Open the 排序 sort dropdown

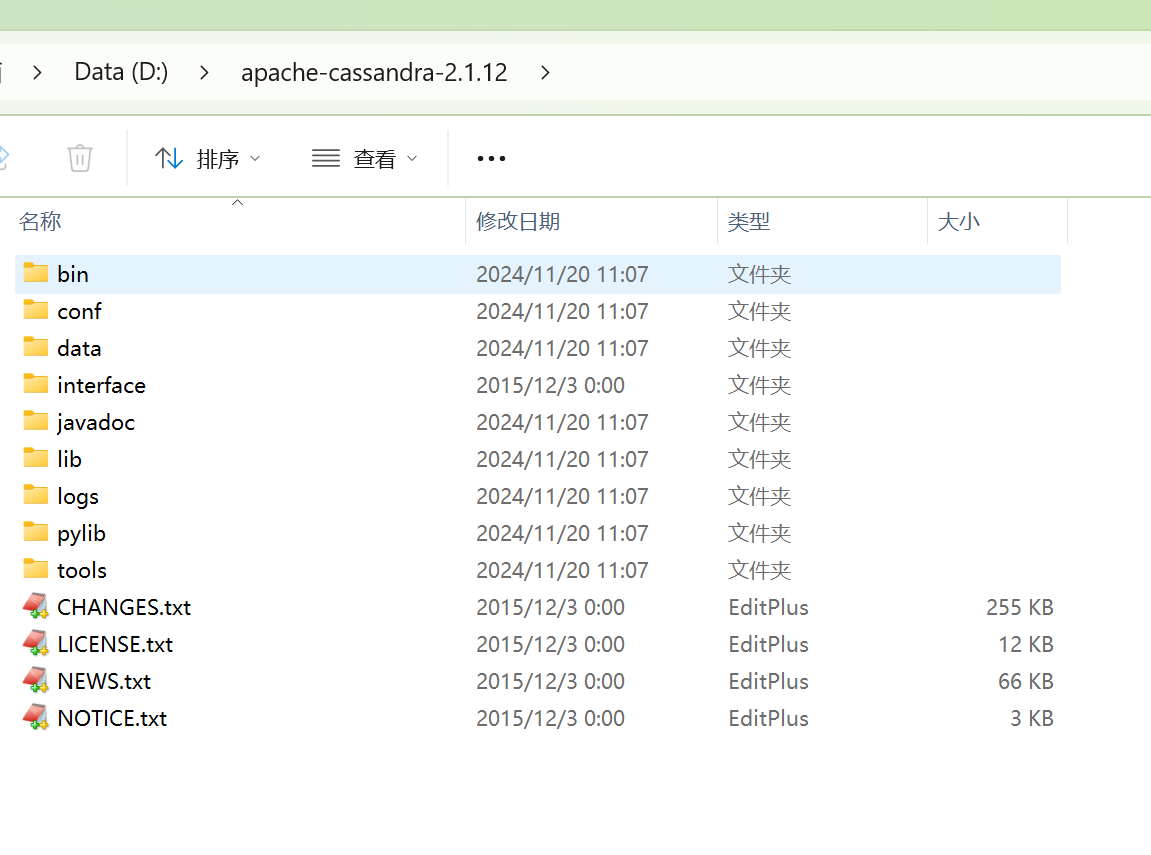(208, 159)
